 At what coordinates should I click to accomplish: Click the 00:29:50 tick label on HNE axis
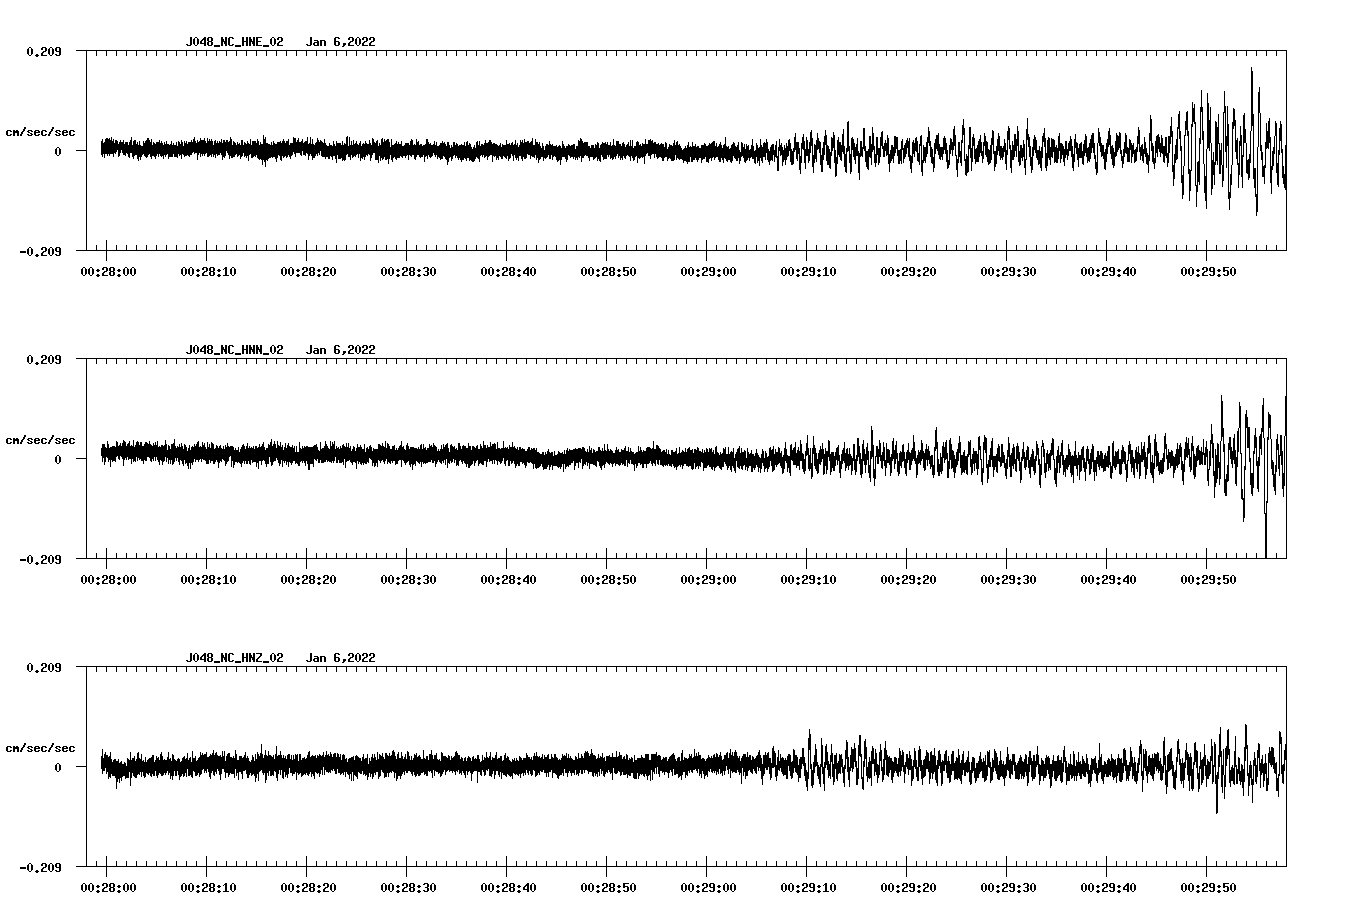pos(1208,271)
